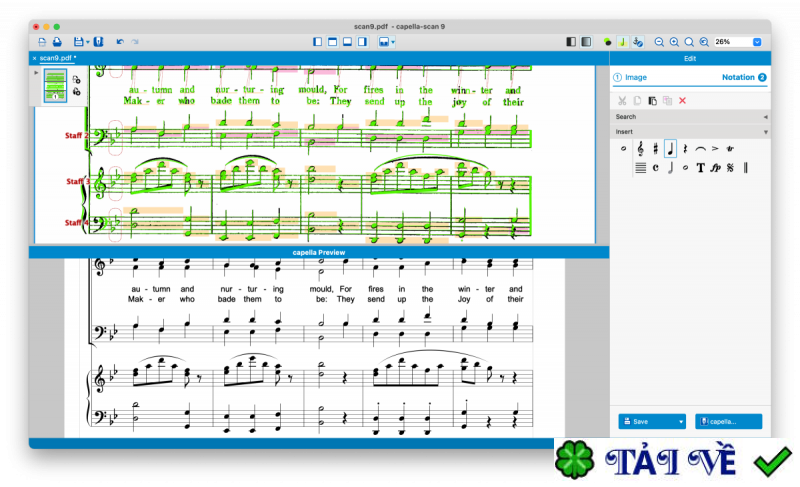Pick the slur insert tool
The height and width of the screenshot is (487, 800).
point(700,149)
